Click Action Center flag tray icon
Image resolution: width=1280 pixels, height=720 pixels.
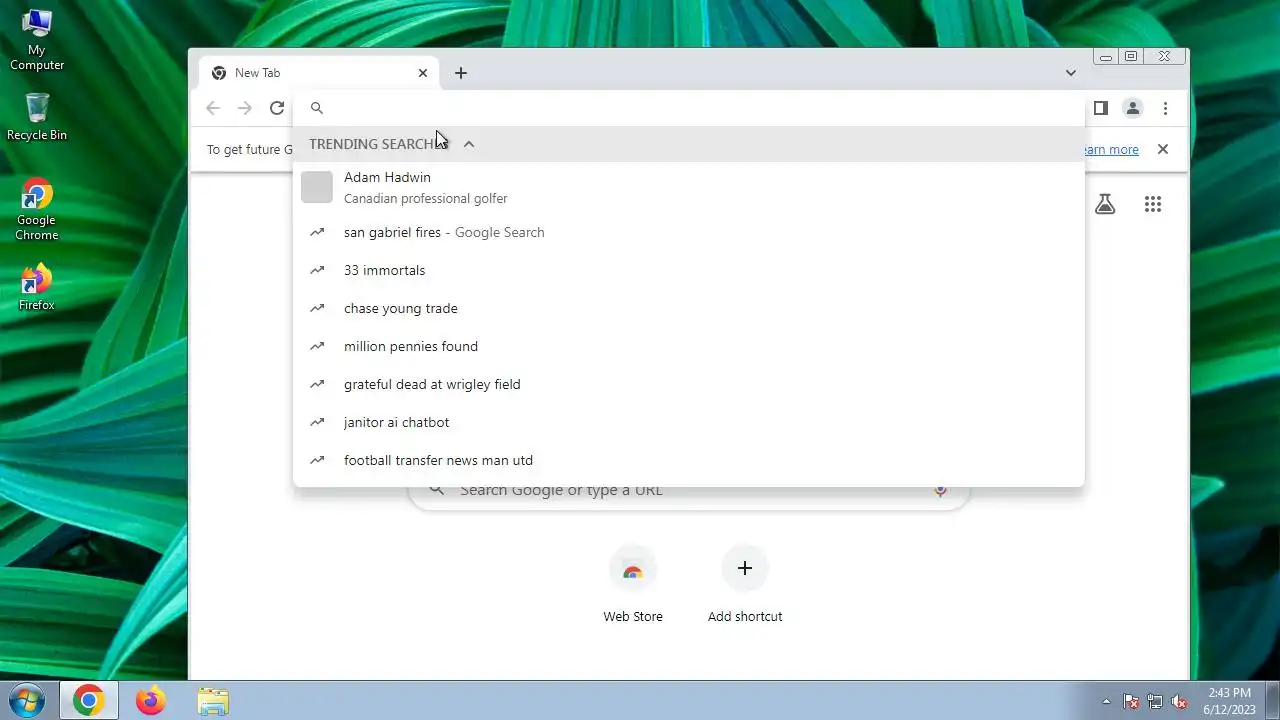point(1131,701)
